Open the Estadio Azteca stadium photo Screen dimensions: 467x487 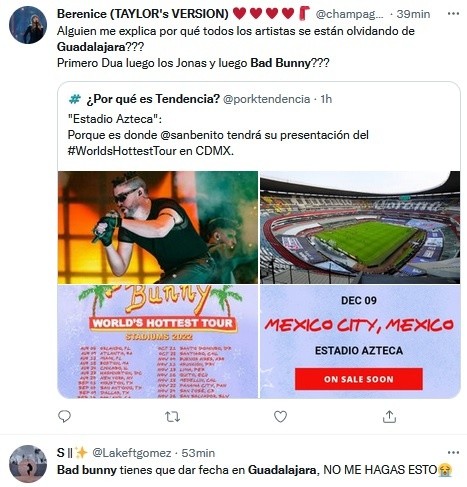[360, 227]
